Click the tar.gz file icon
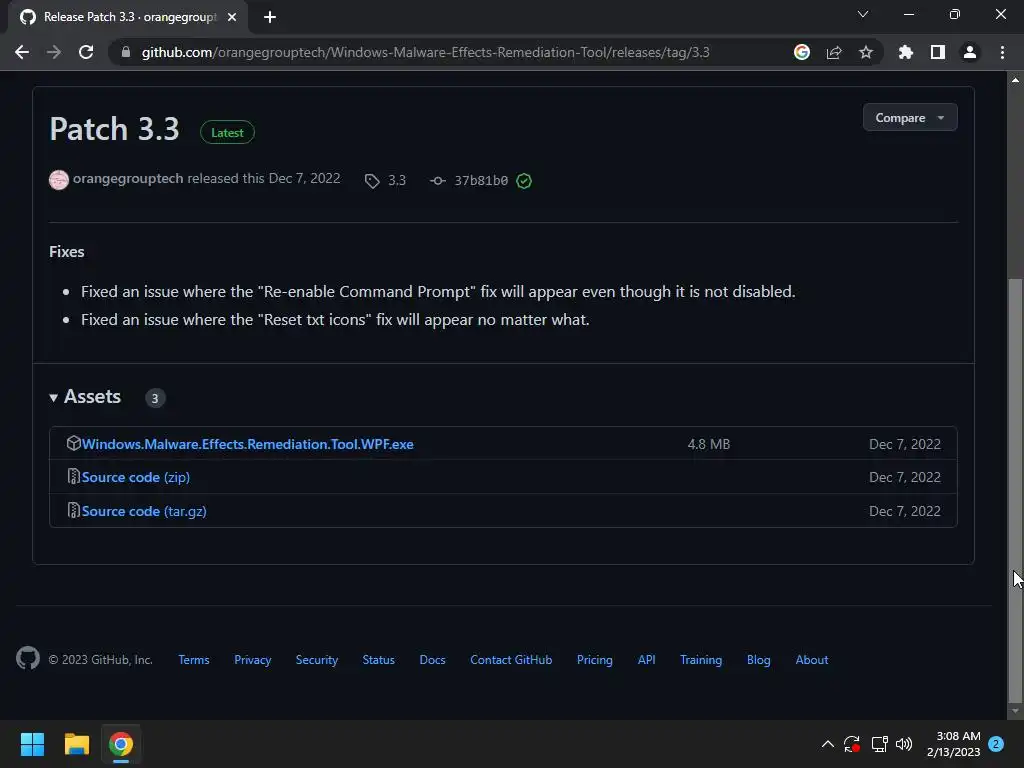The width and height of the screenshot is (1024, 768). coord(74,510)
